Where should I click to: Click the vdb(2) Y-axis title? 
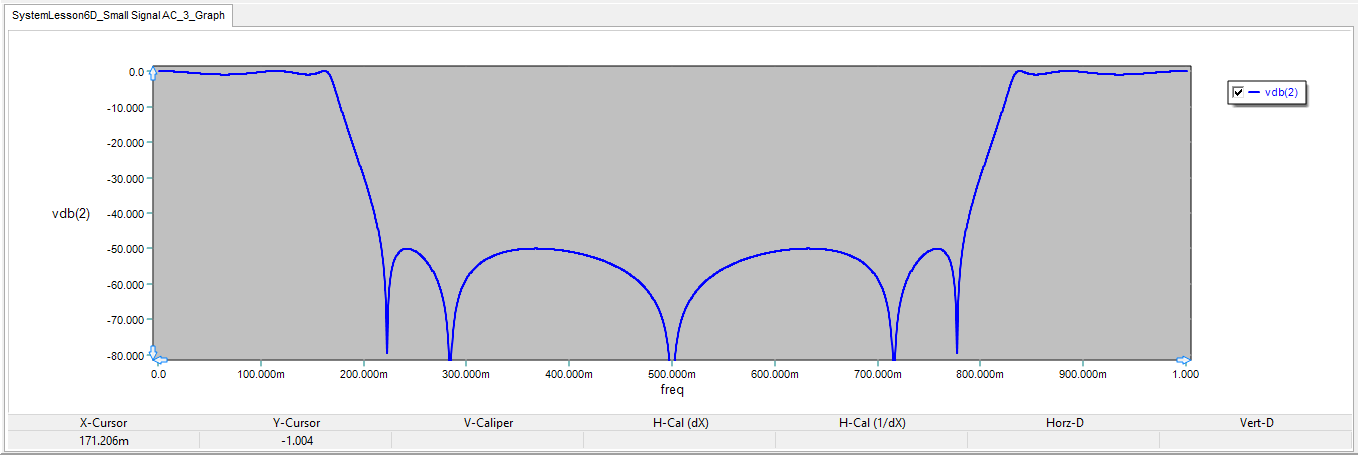click(70, 212)
